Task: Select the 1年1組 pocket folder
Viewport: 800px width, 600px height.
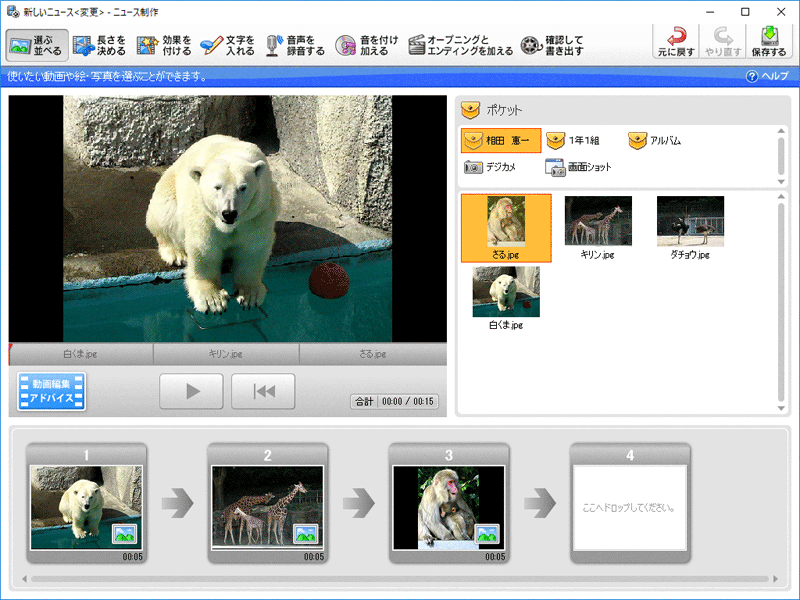Action: pyautogui.click(x=573, y=141)
